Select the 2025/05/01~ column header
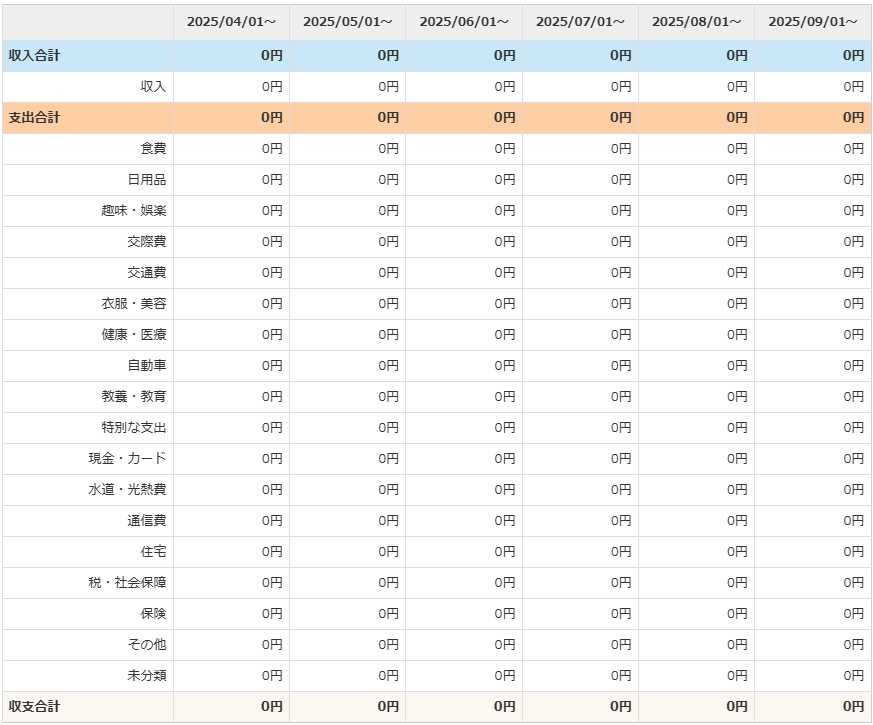Viewport: 873px width, 725px height. pos(347,22)
